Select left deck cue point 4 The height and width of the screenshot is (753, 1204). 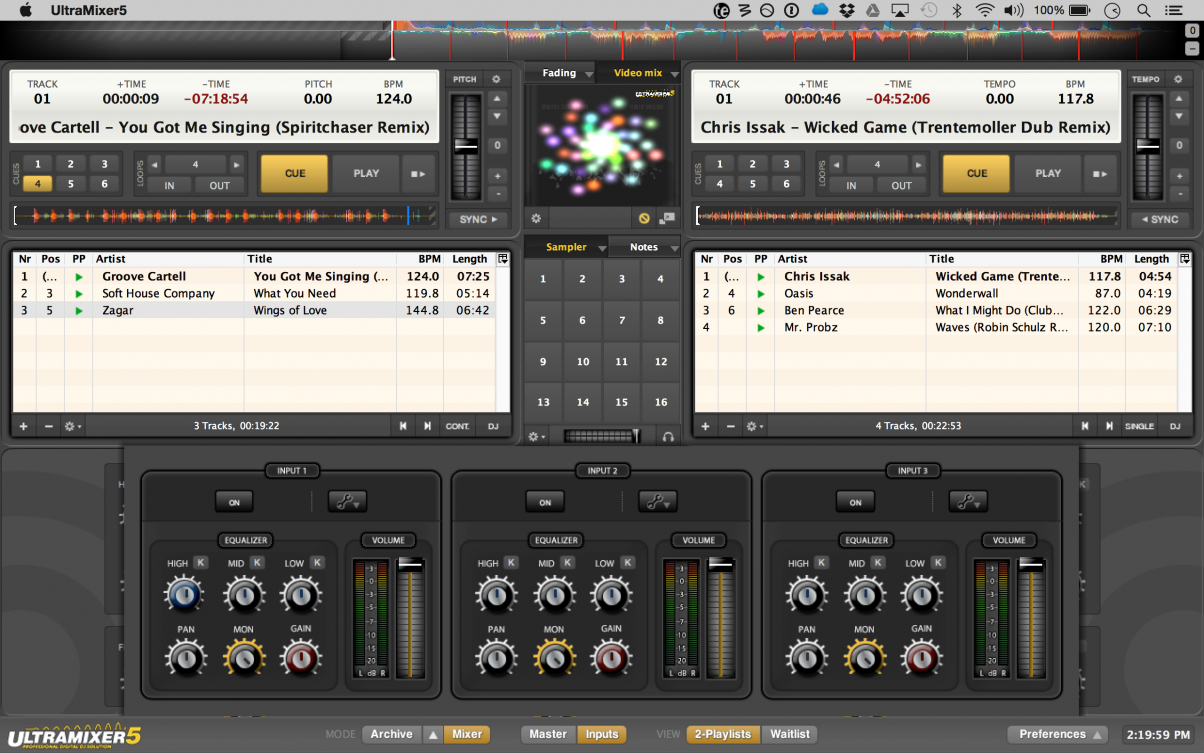tap(38, 184)
